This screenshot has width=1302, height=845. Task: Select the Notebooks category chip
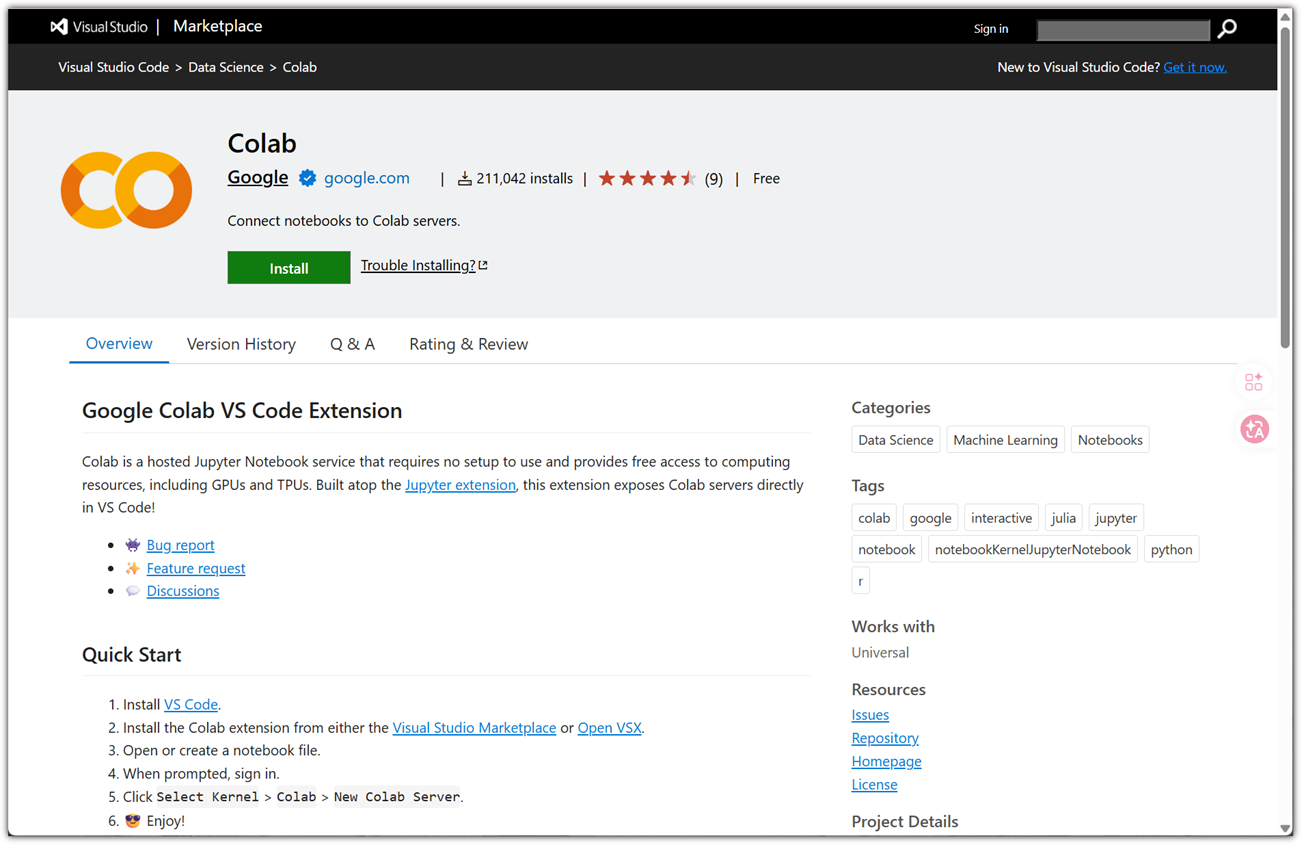[x=1110, y=440]
